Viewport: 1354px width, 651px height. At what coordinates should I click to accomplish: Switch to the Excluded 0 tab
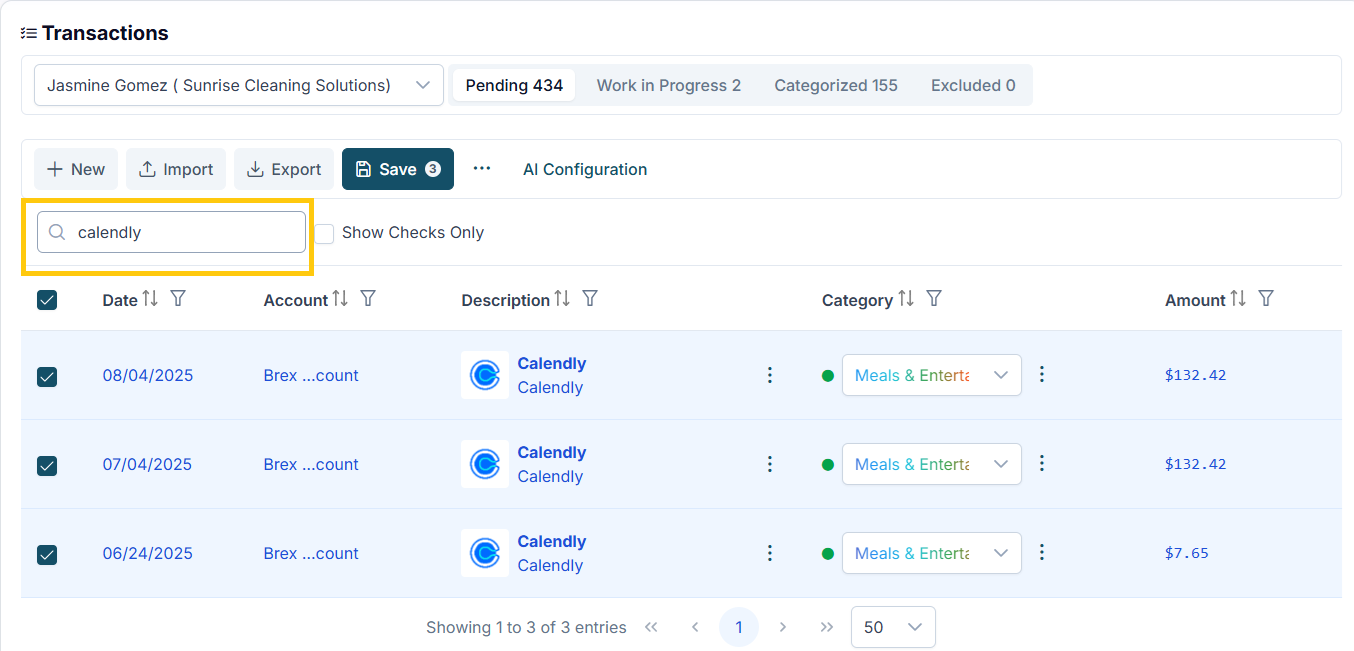tap(973, 85)
